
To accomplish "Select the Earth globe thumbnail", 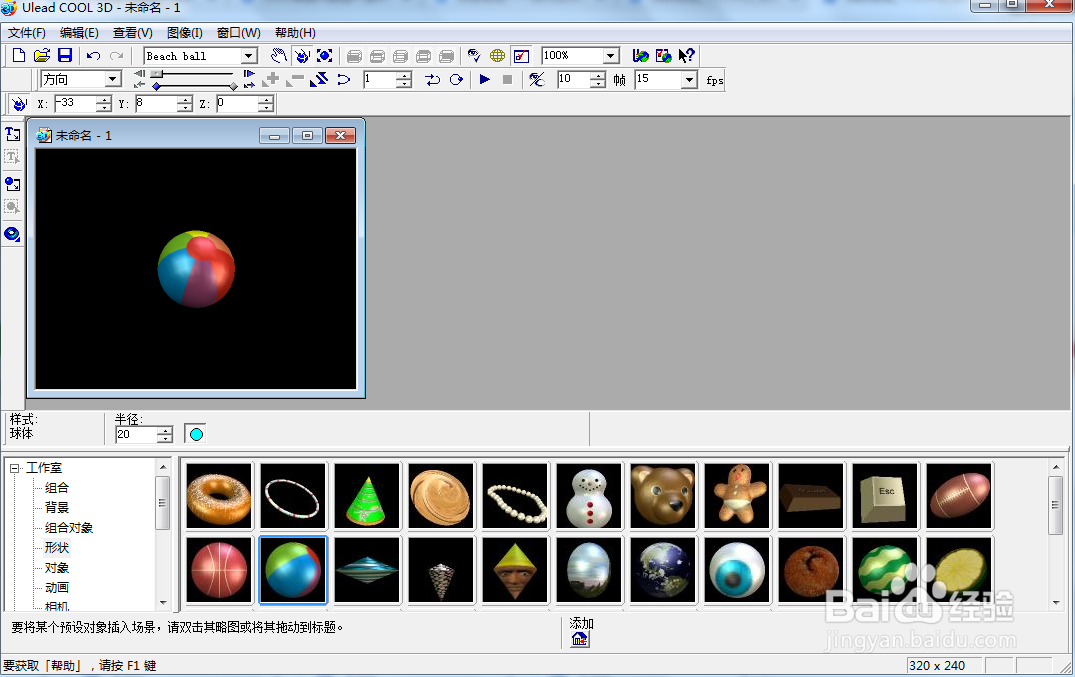I will pyautogui.click(x=663, y=570).
